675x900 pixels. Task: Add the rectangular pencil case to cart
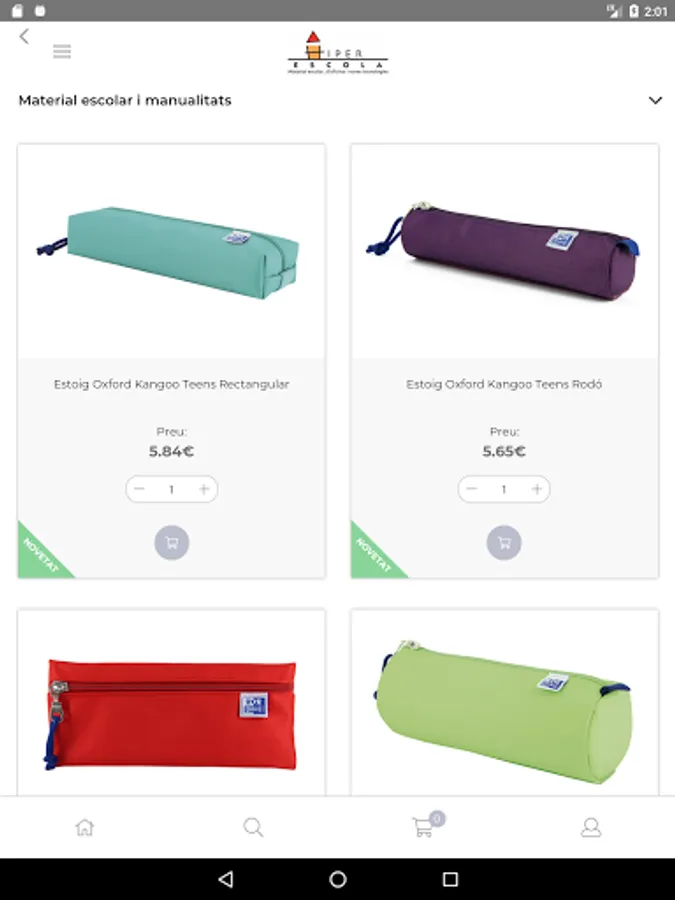[172, 542]
